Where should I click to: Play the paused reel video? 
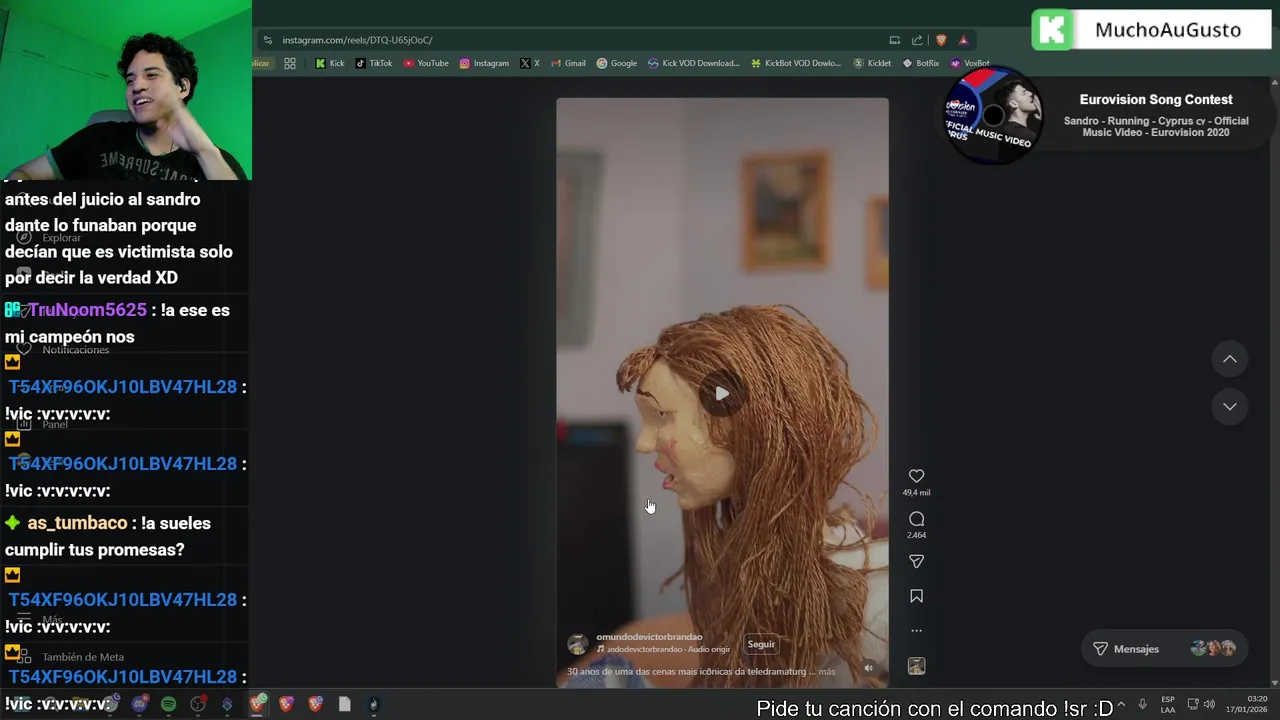pyautogui.click(x=722, y=394)
